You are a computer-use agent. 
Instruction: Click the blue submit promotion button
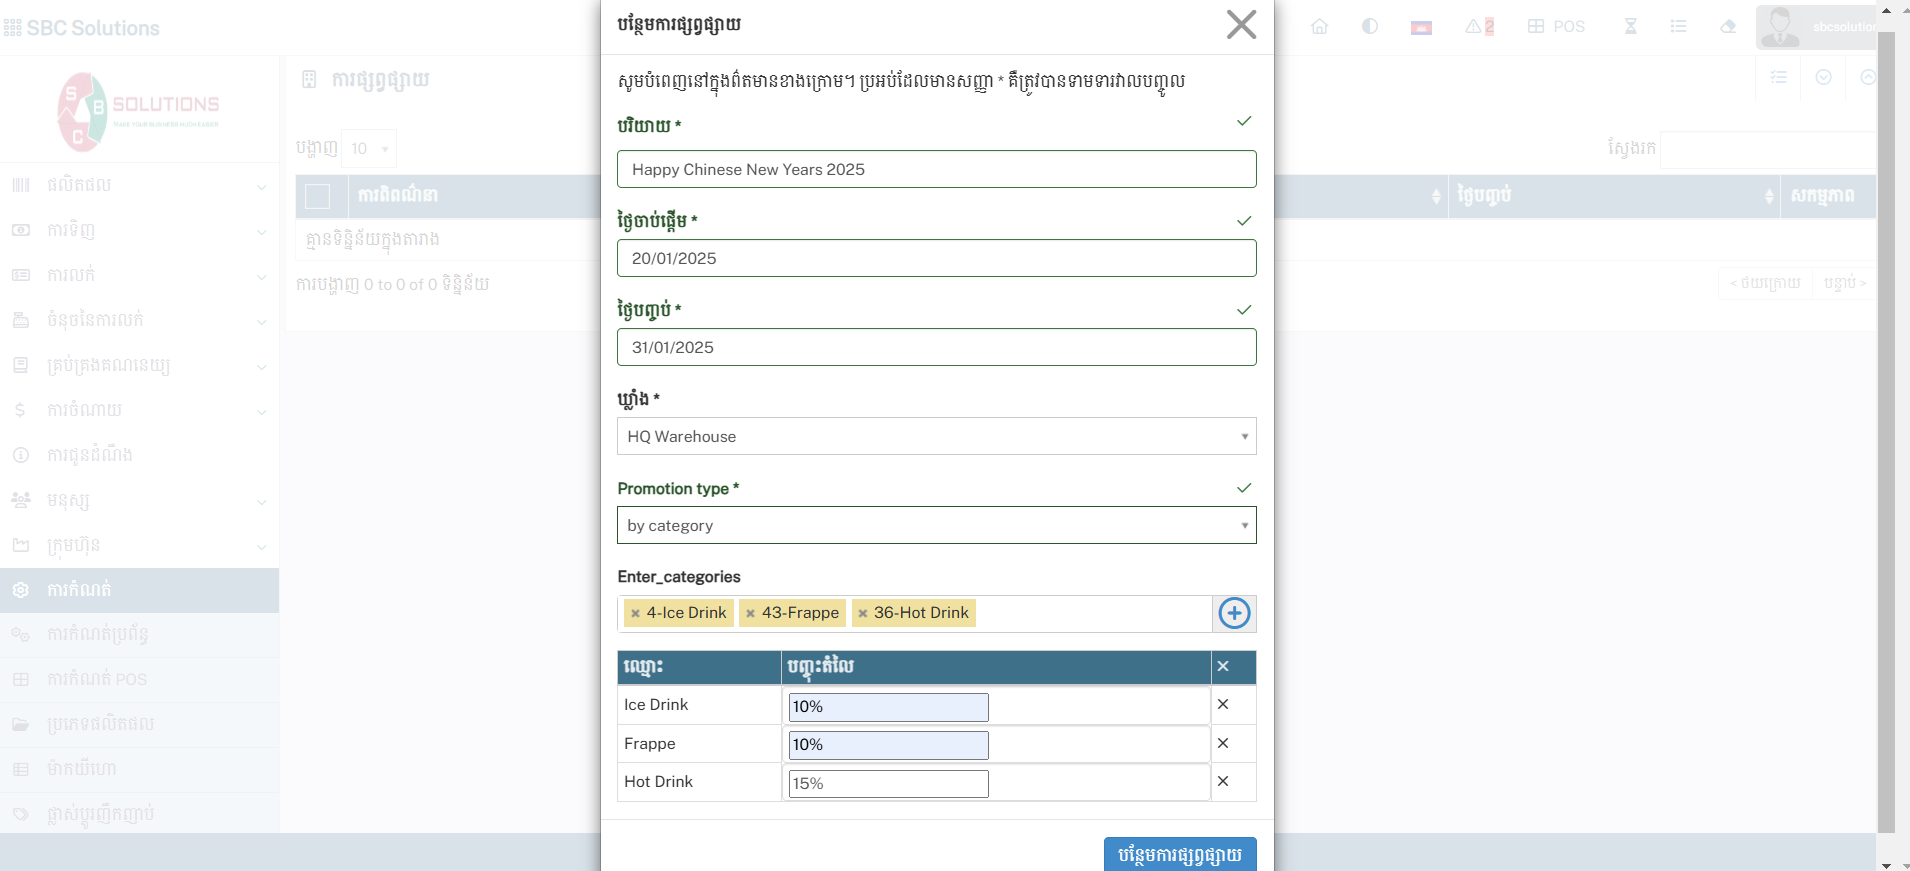[1179, 854]
